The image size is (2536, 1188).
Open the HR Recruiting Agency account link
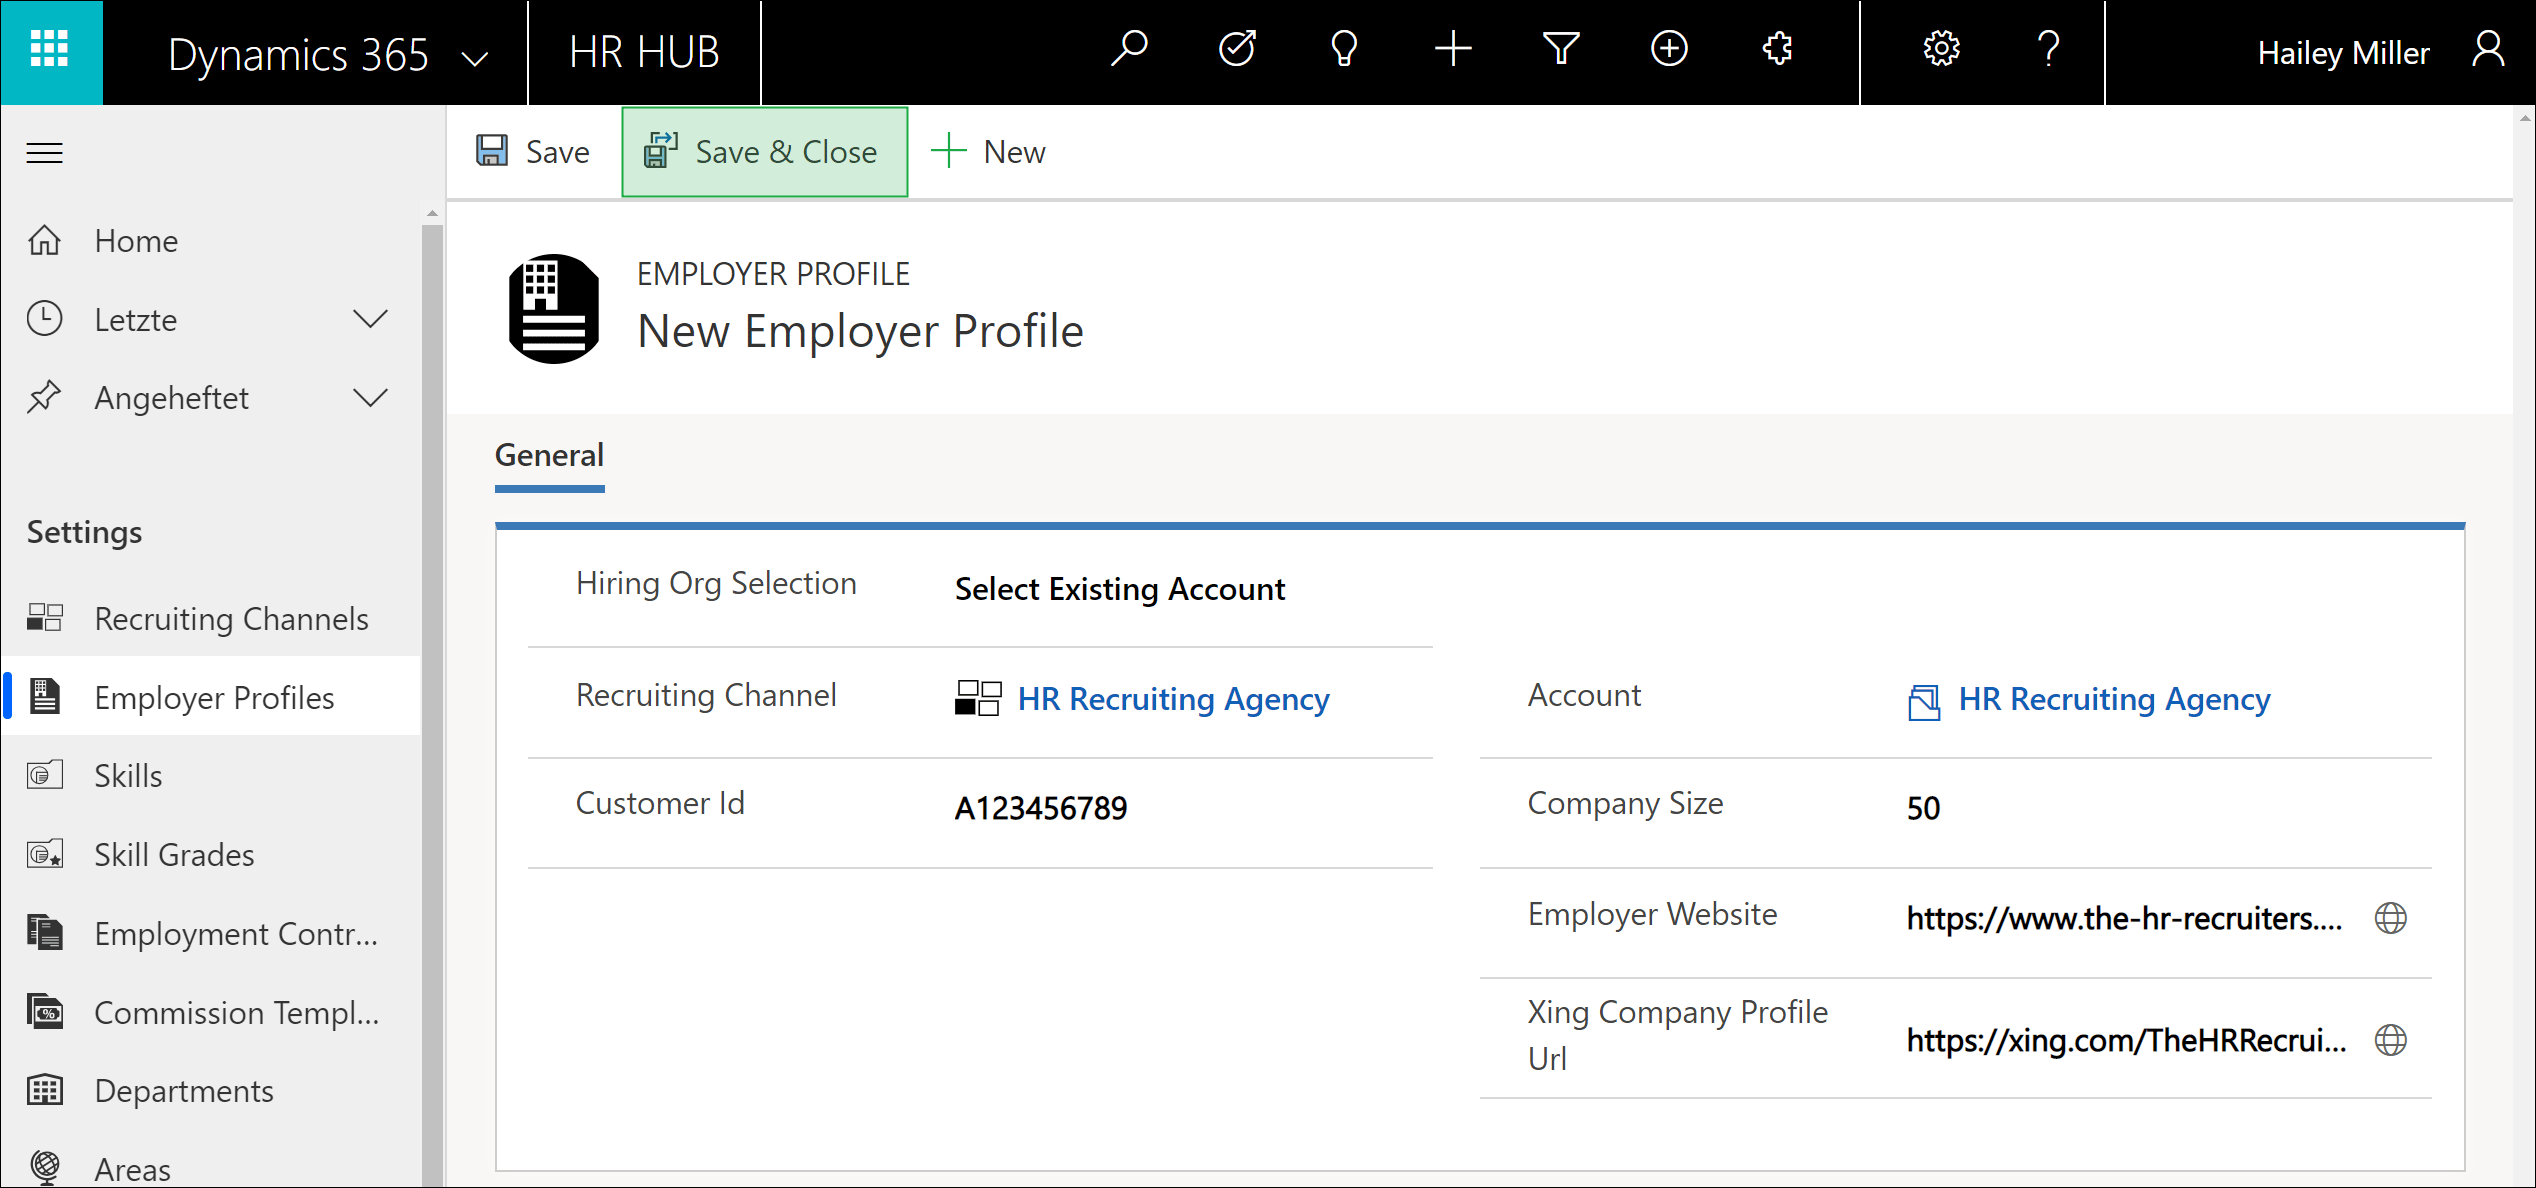pos(2114,699)
